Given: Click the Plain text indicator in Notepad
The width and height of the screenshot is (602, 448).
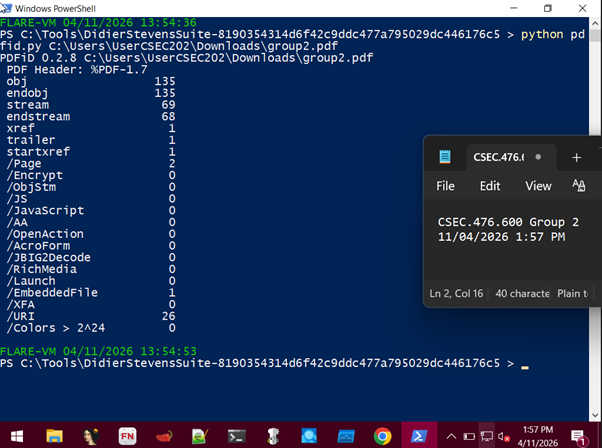Looking at the screenshot, I should pyautogui.click(x=572, y=294).
